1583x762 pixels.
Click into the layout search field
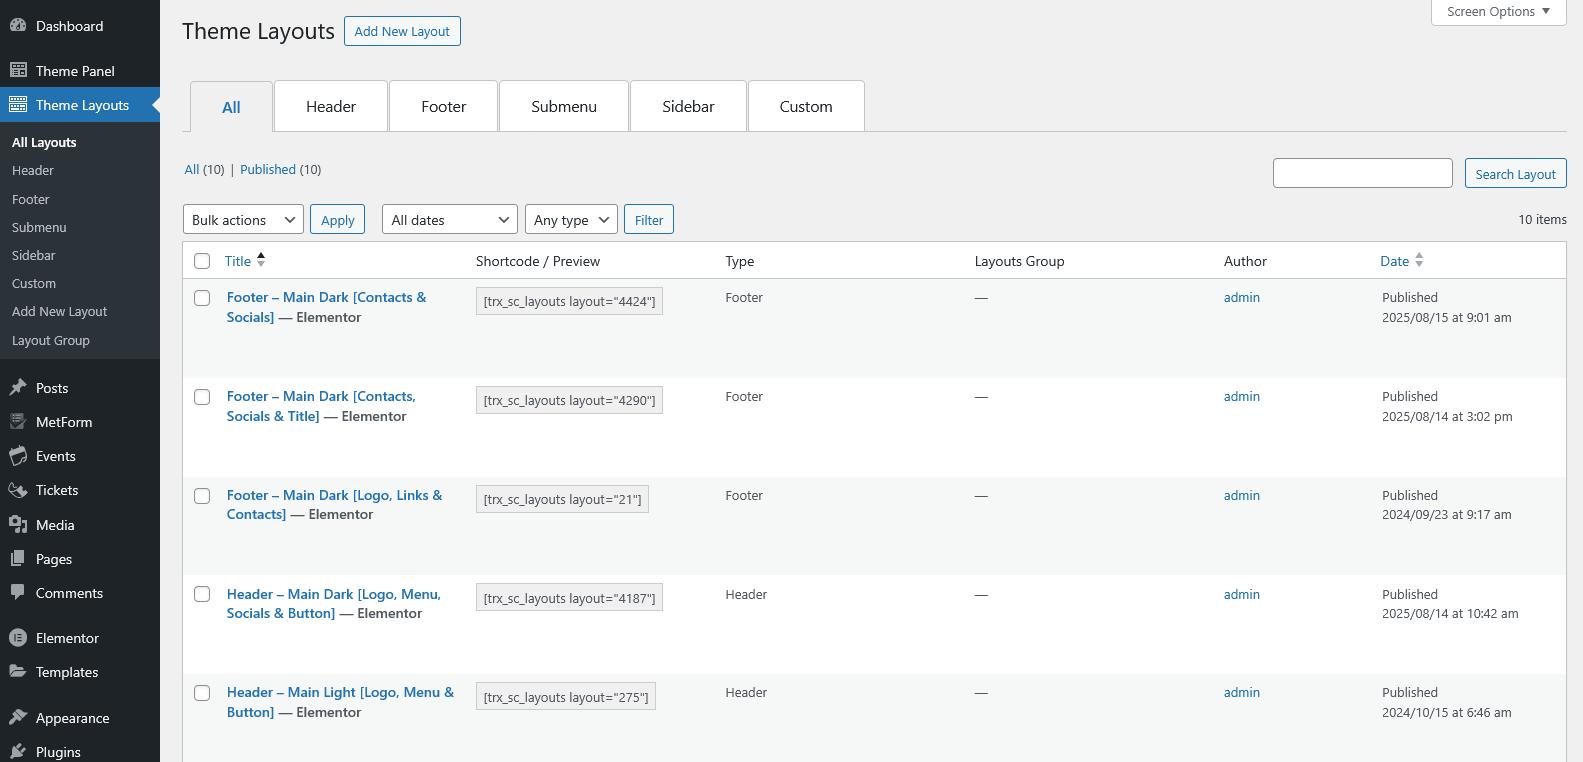(1362, 173)
